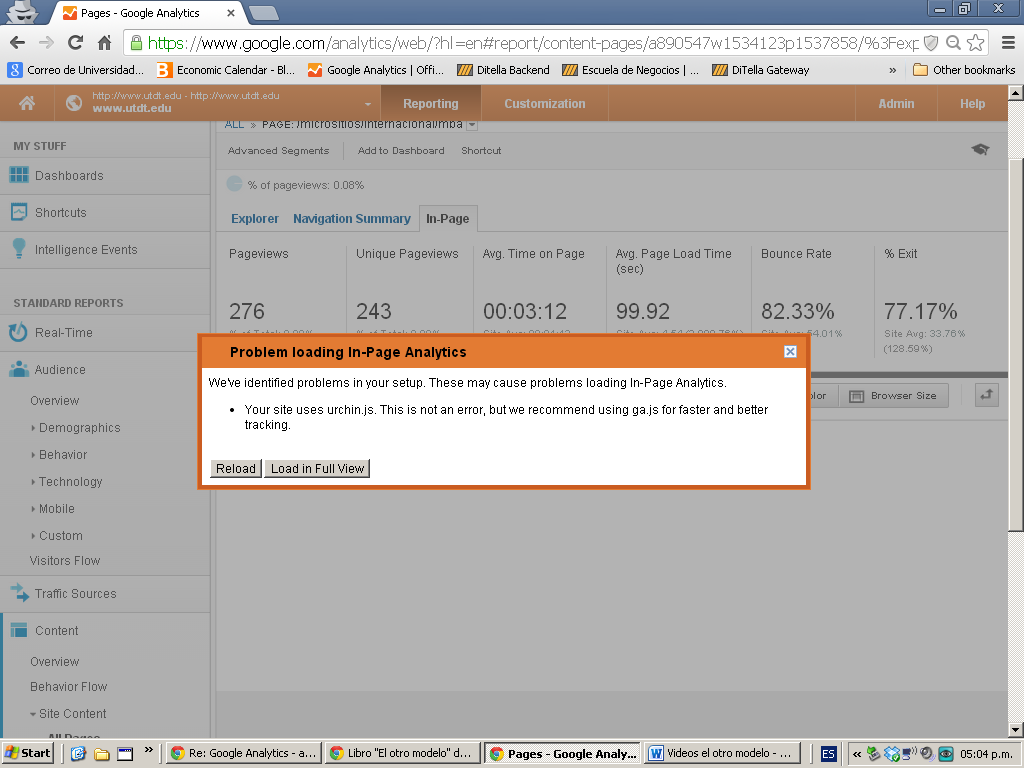Click the Shortcut link
This screenshot has height=768, width=1024.
(x=481, y=151)
